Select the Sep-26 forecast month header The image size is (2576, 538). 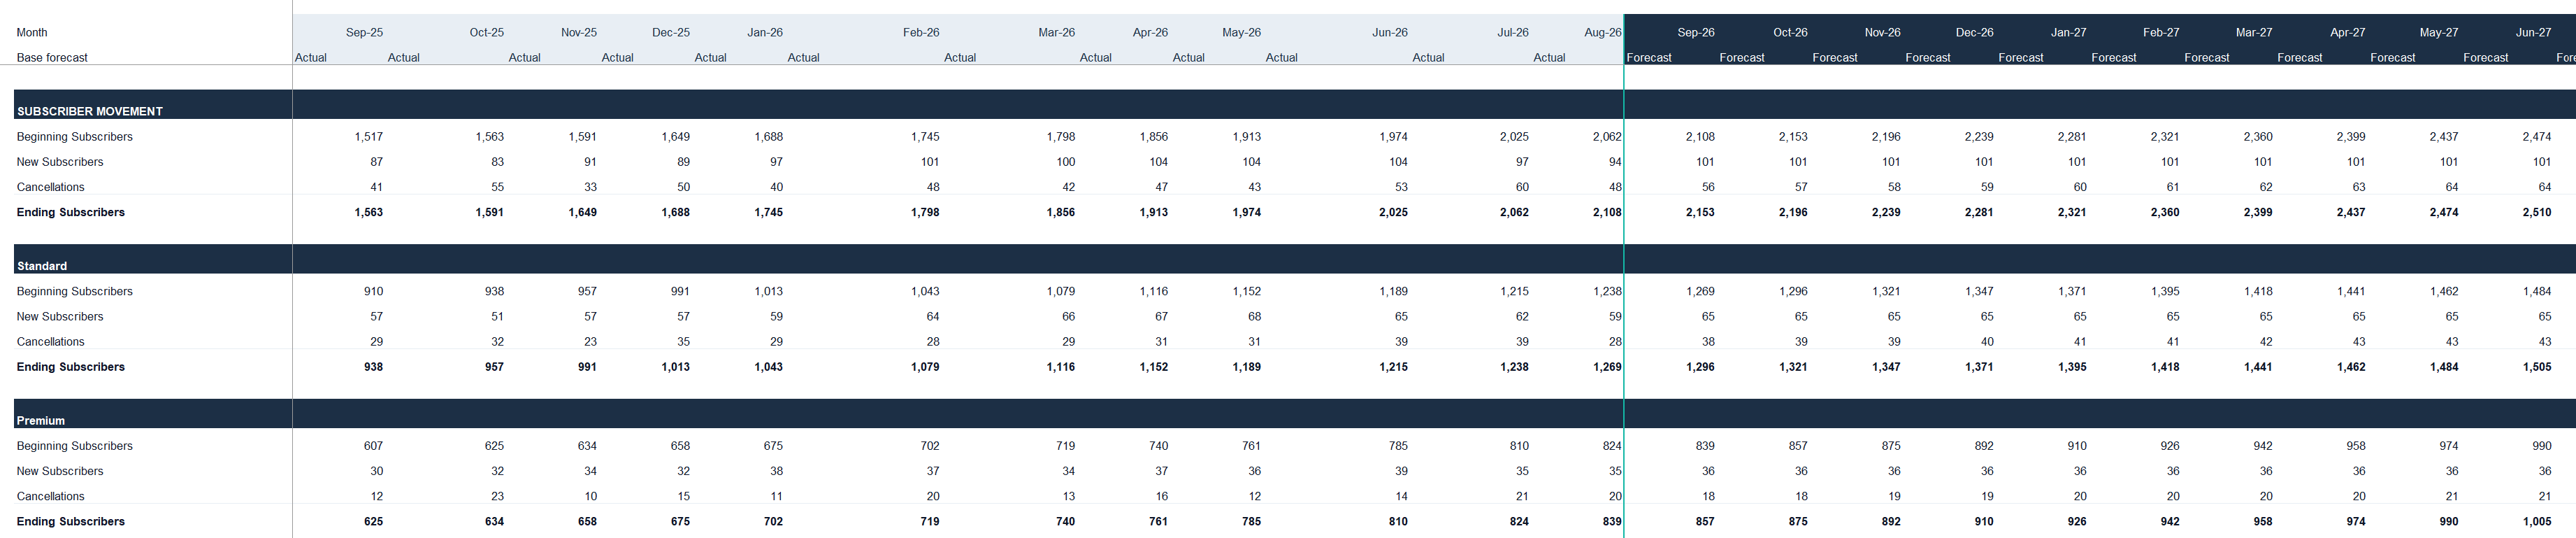[1695, 33]
